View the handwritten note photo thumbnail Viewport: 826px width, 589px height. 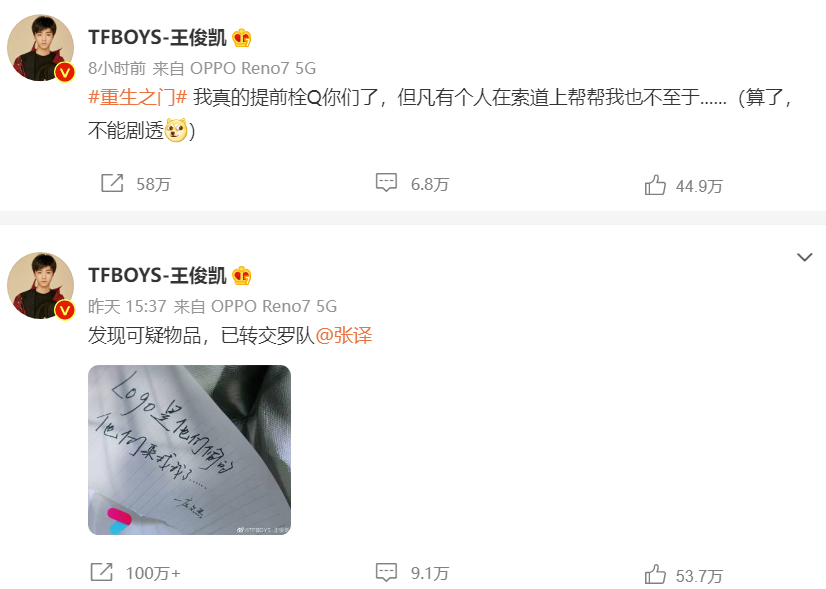click(x=189, y=450)
